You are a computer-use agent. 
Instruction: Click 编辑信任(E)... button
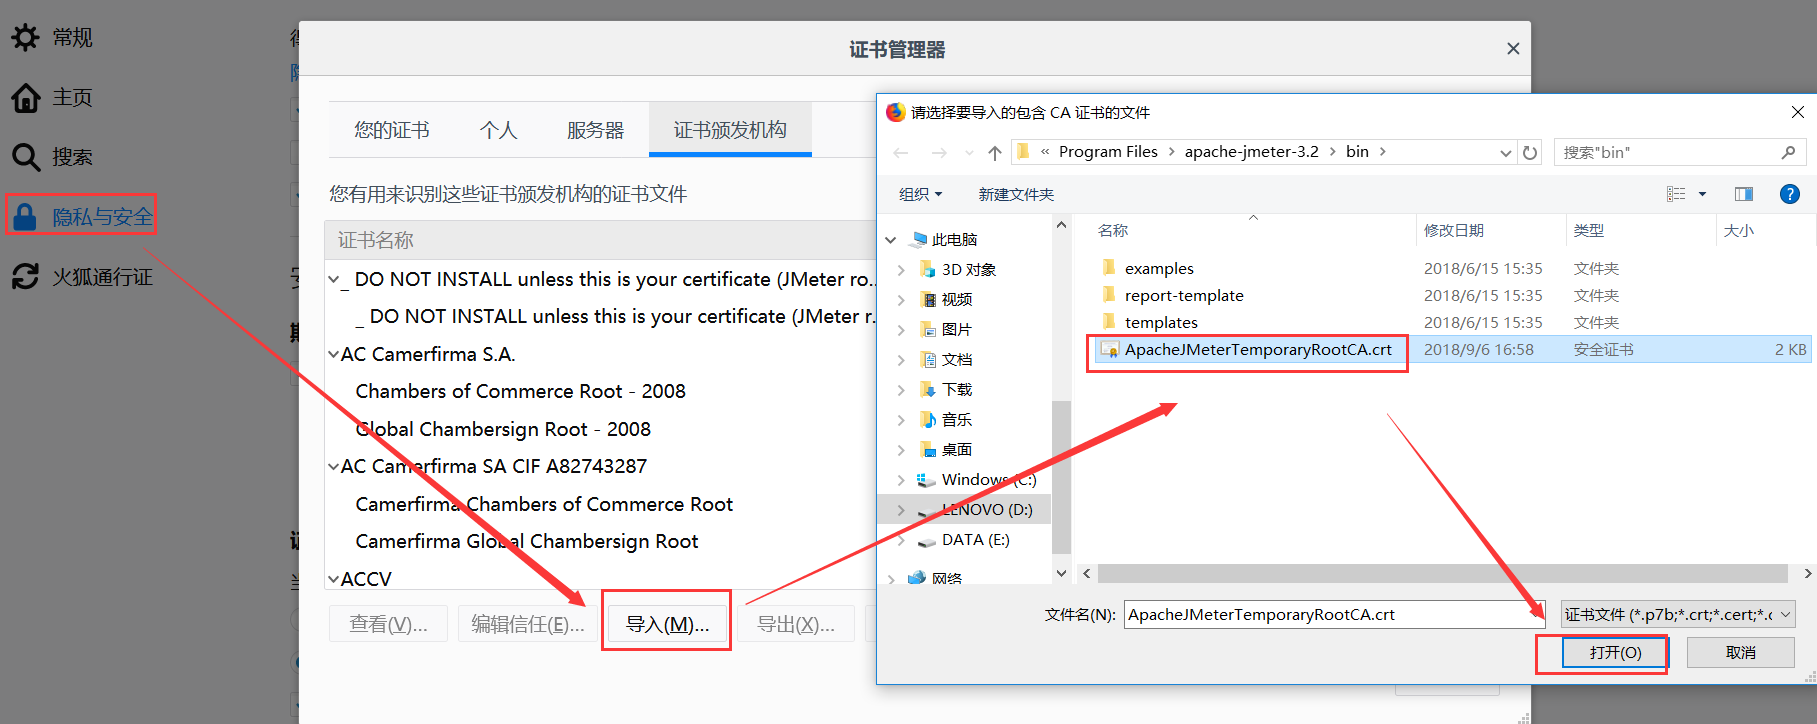(528, 624)
